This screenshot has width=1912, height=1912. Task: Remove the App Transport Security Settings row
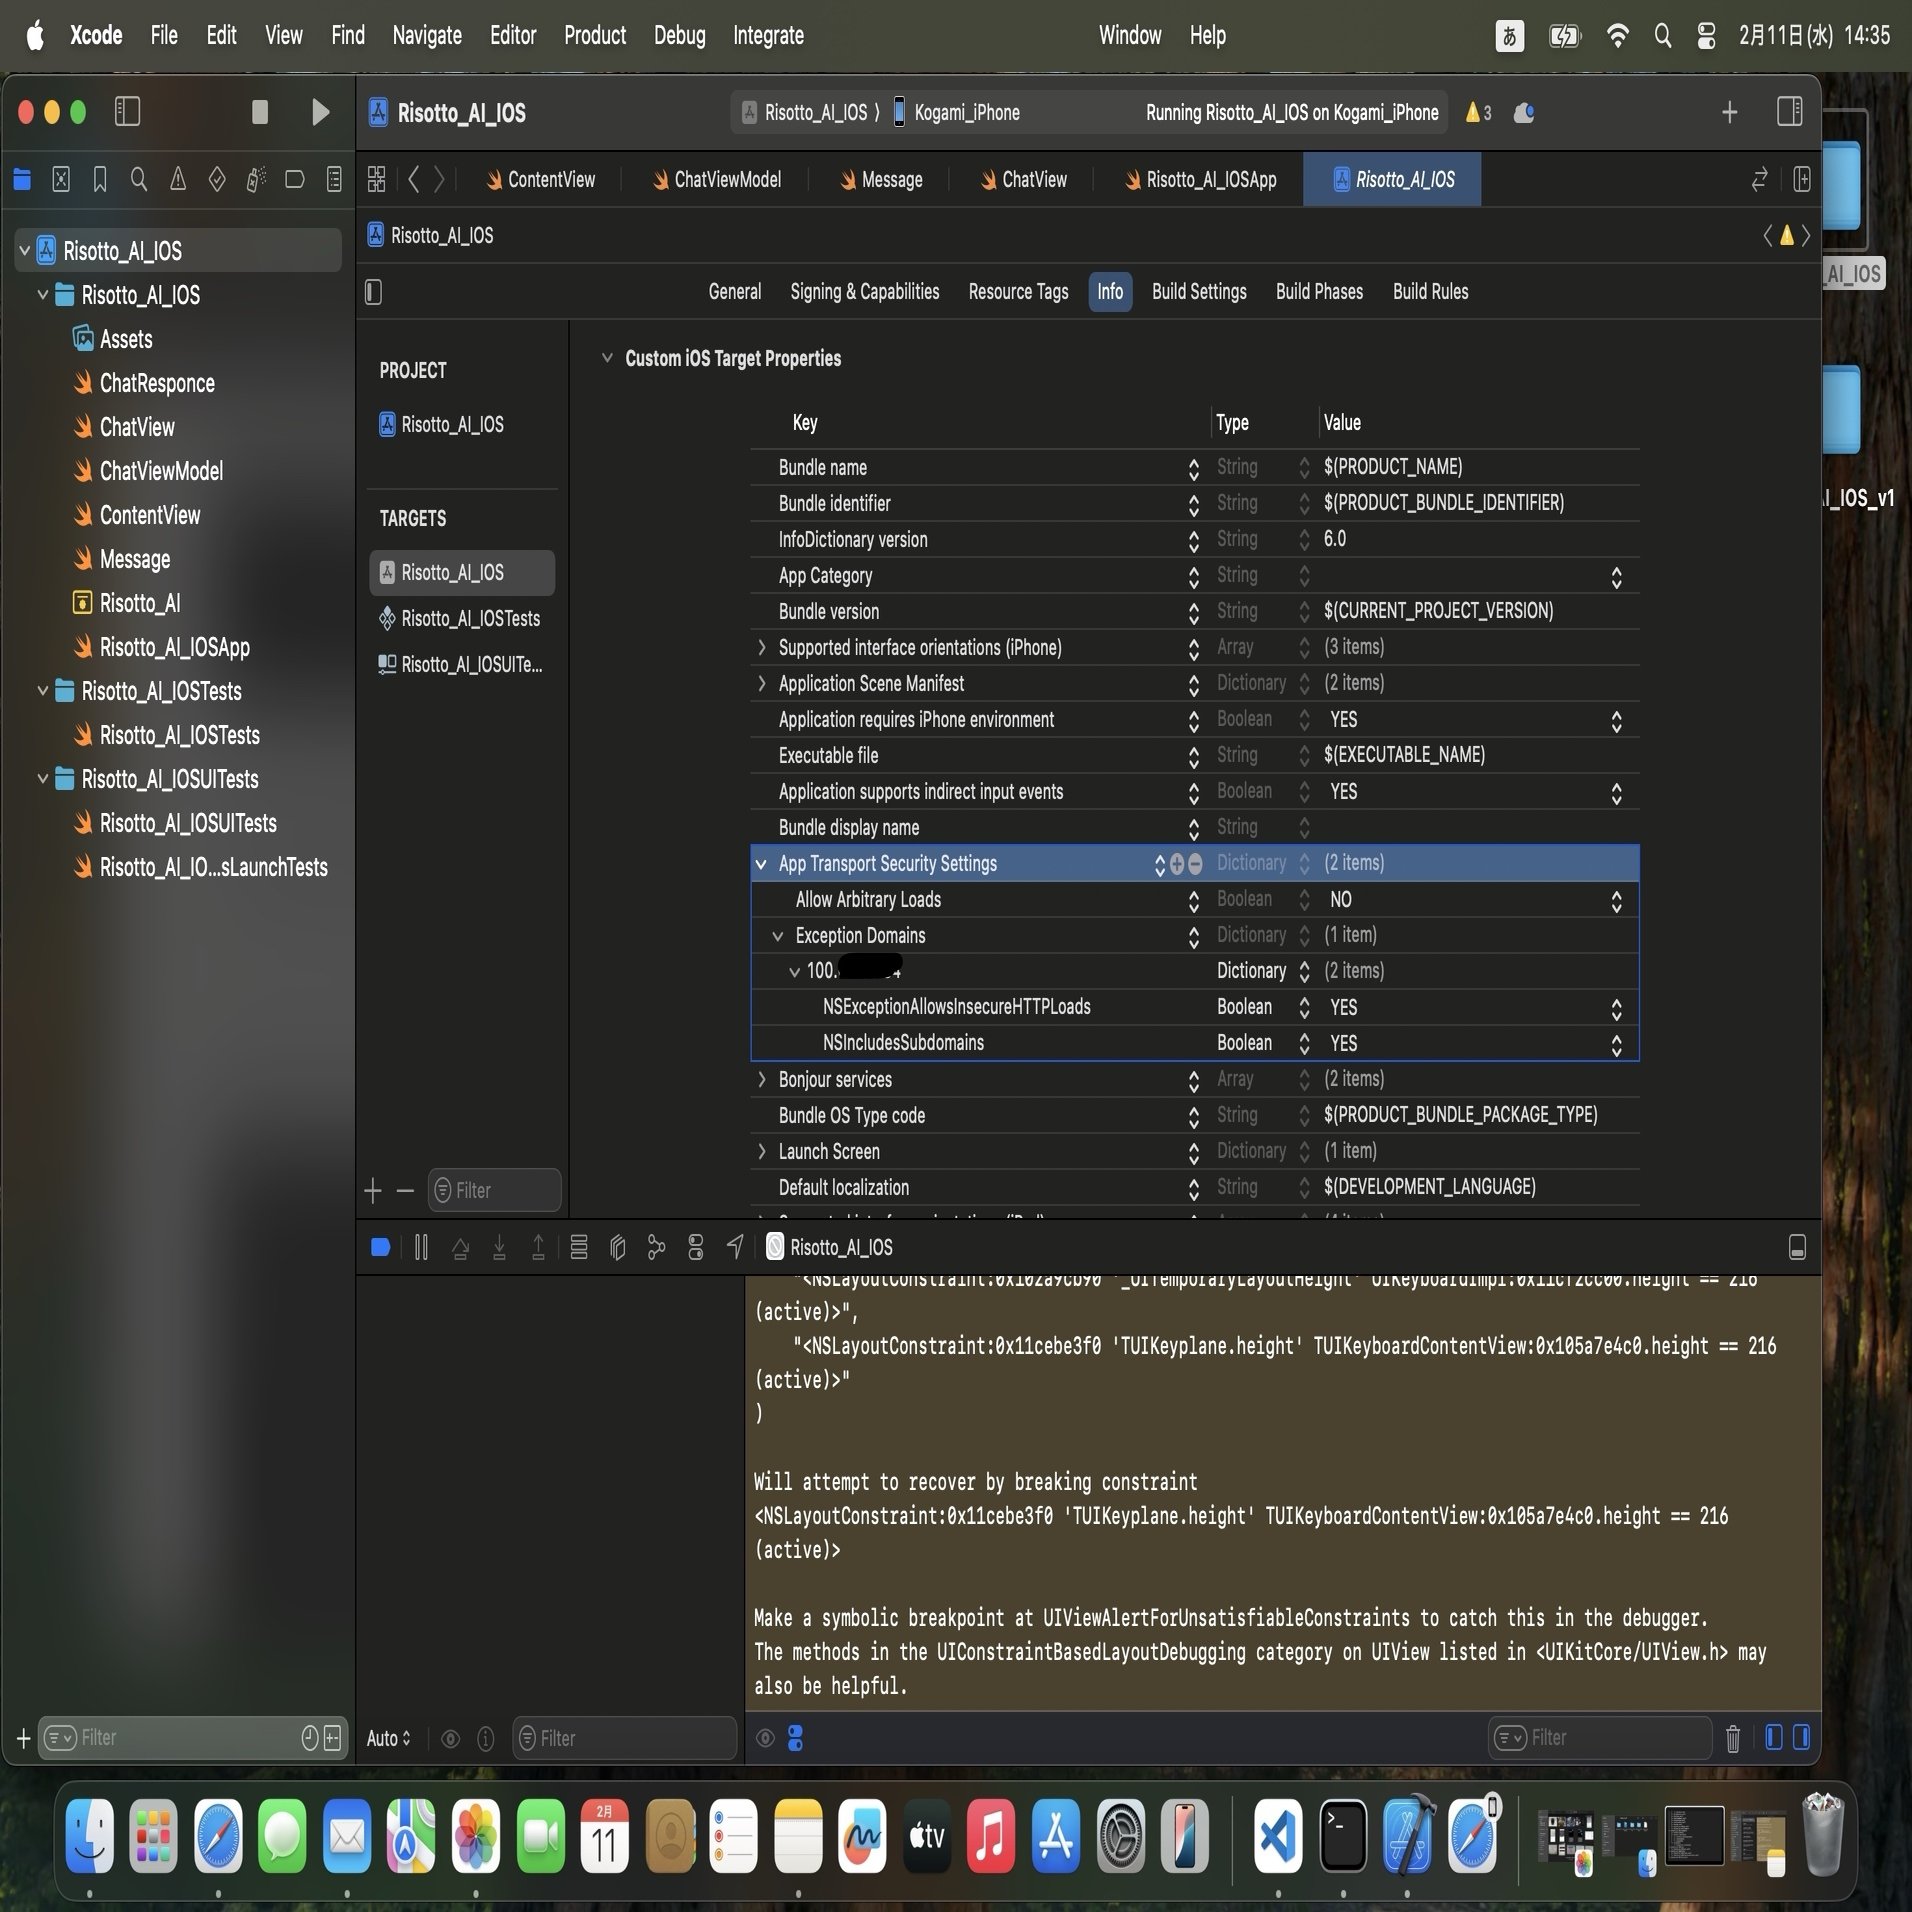[1195, 863]
